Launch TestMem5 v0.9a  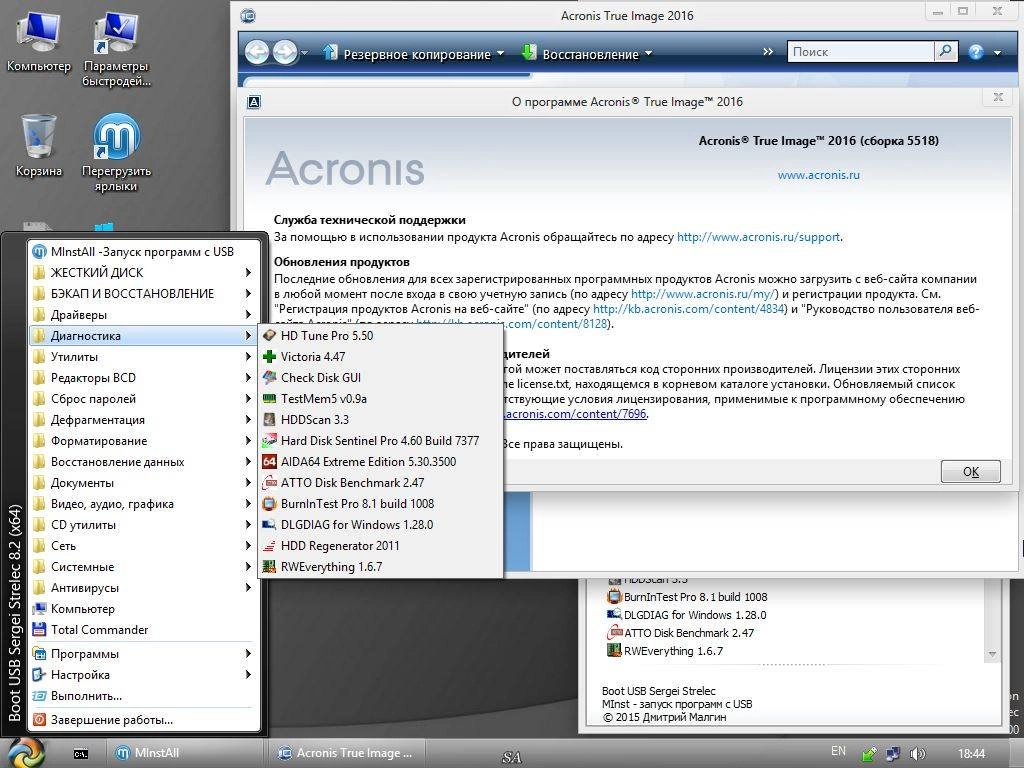point(381,398)
